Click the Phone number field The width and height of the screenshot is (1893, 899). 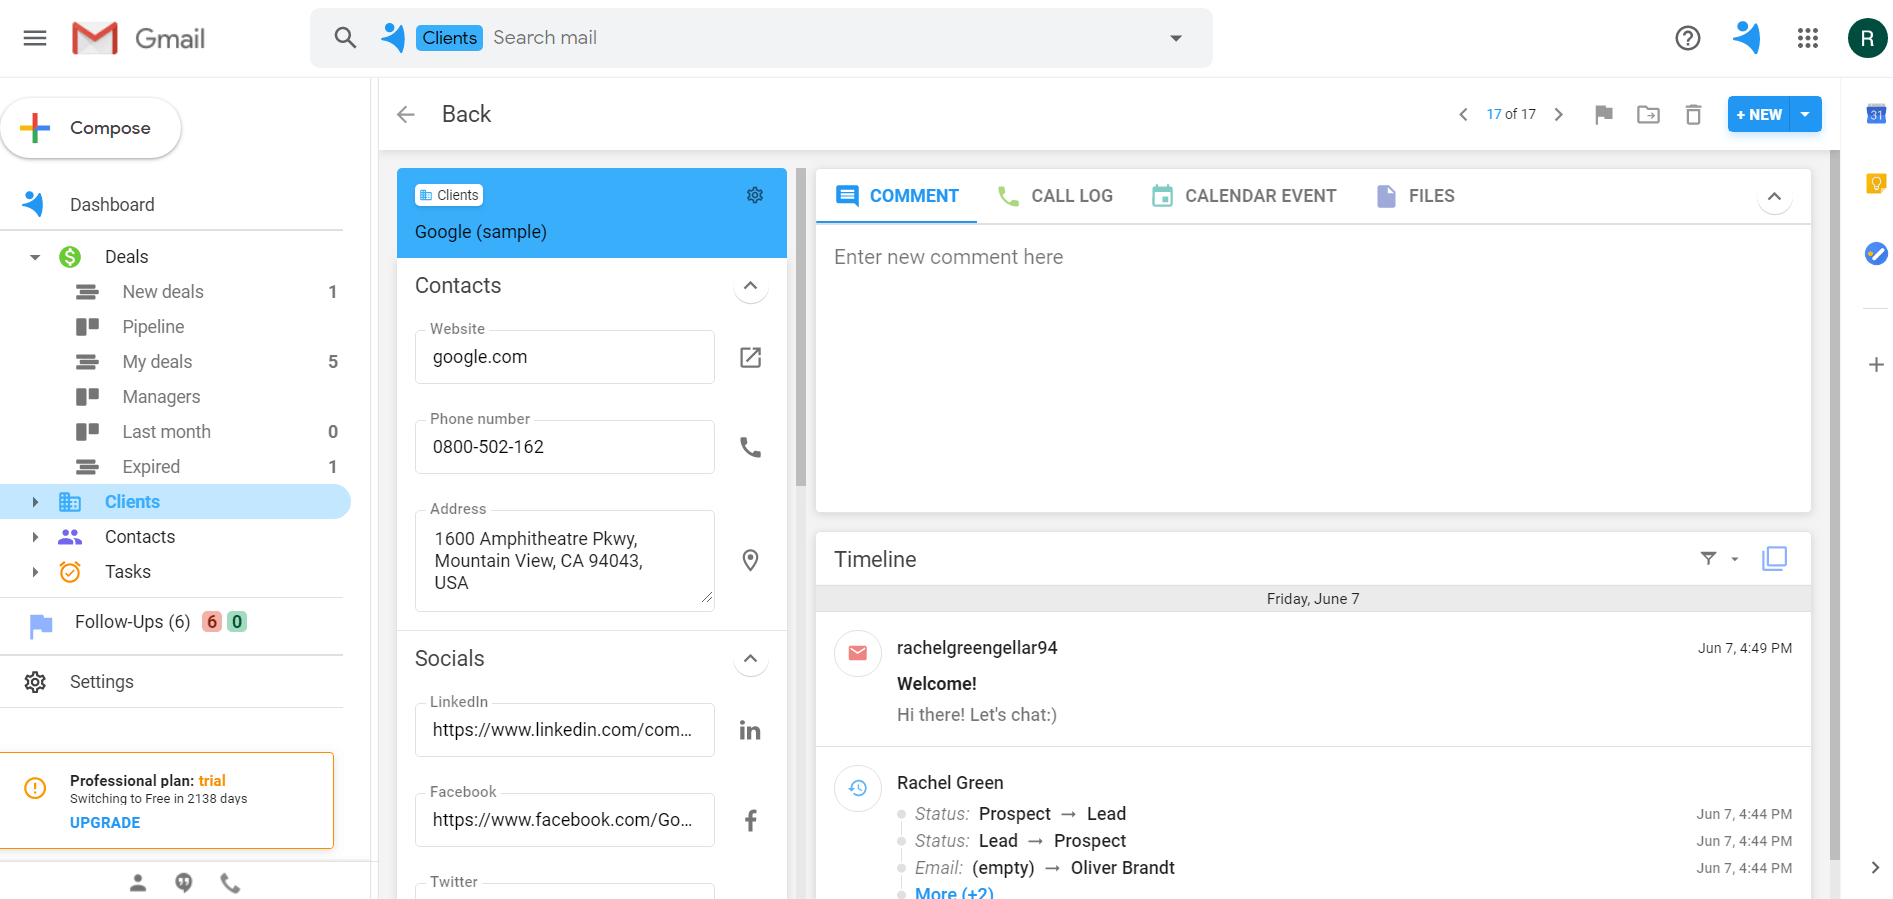coord(565,447)
